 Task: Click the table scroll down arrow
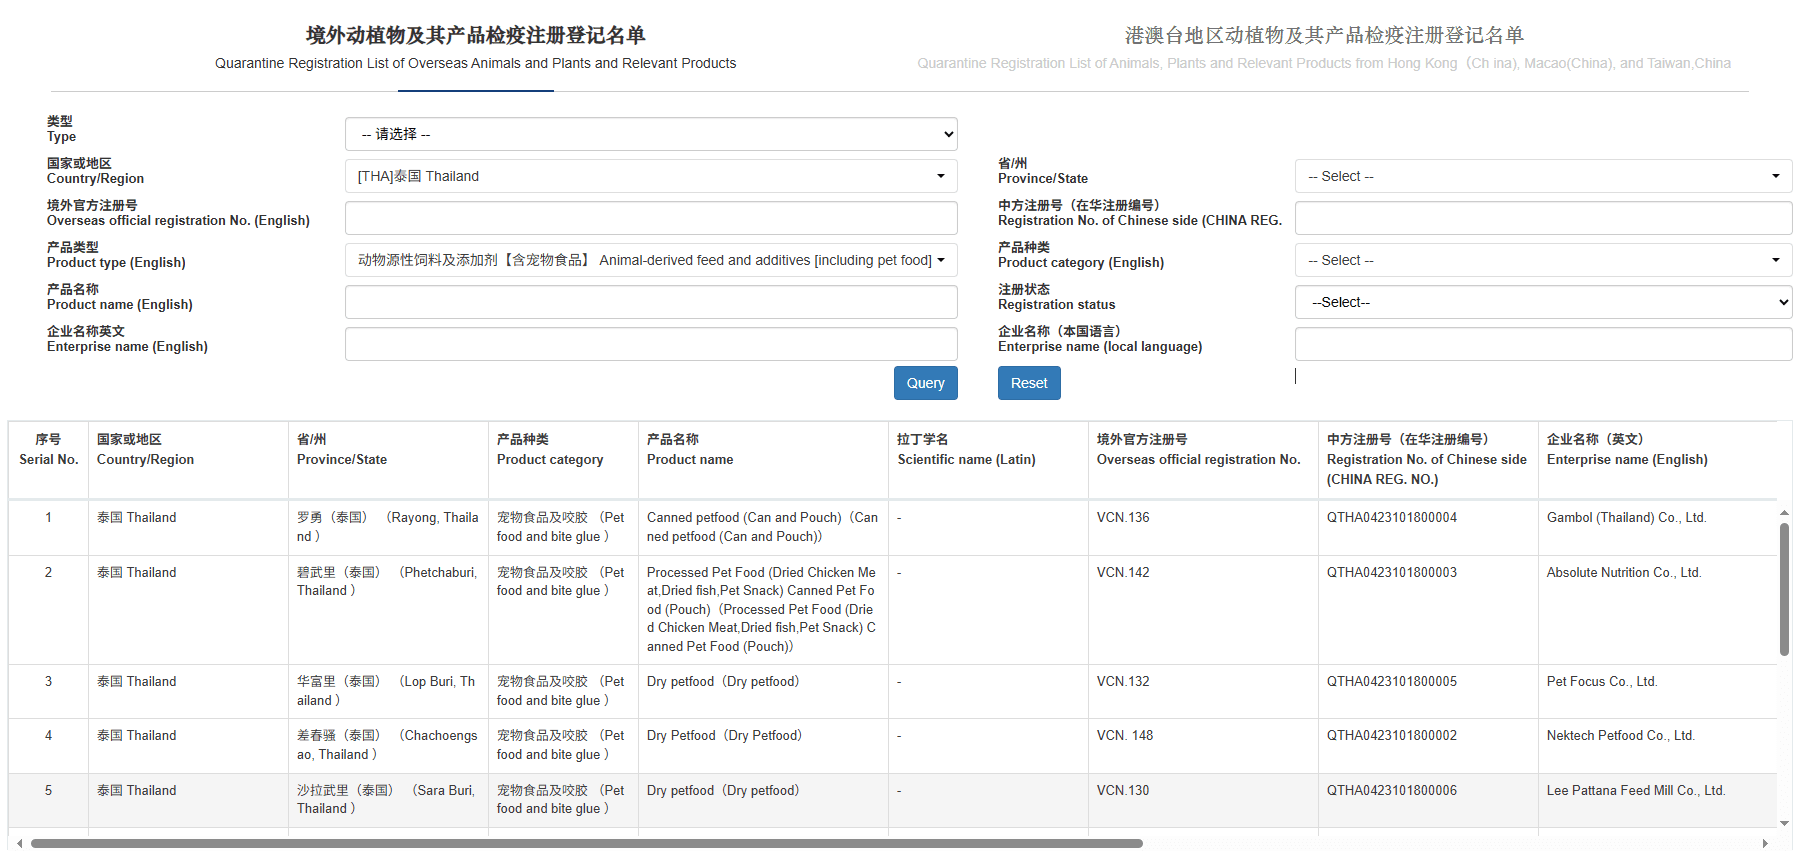click(x=1784, y=824)
